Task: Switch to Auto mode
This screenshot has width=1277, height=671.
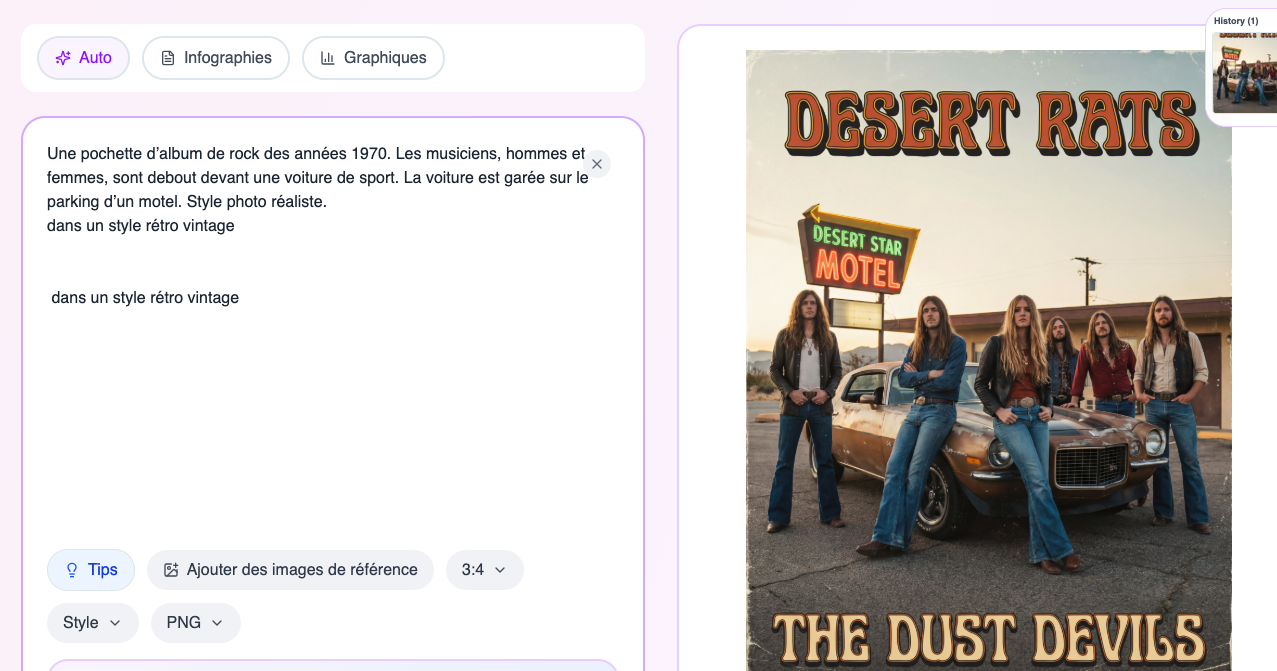Action: pos(84,58)
